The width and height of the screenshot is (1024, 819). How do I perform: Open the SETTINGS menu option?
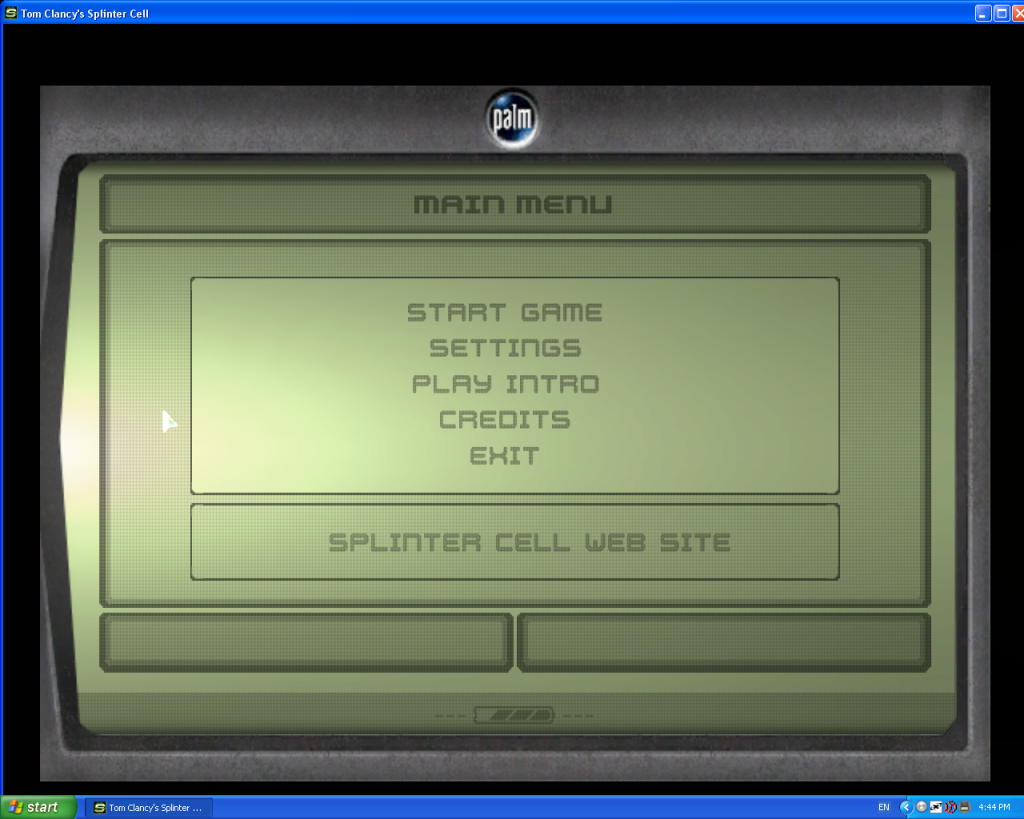point(505,348)
